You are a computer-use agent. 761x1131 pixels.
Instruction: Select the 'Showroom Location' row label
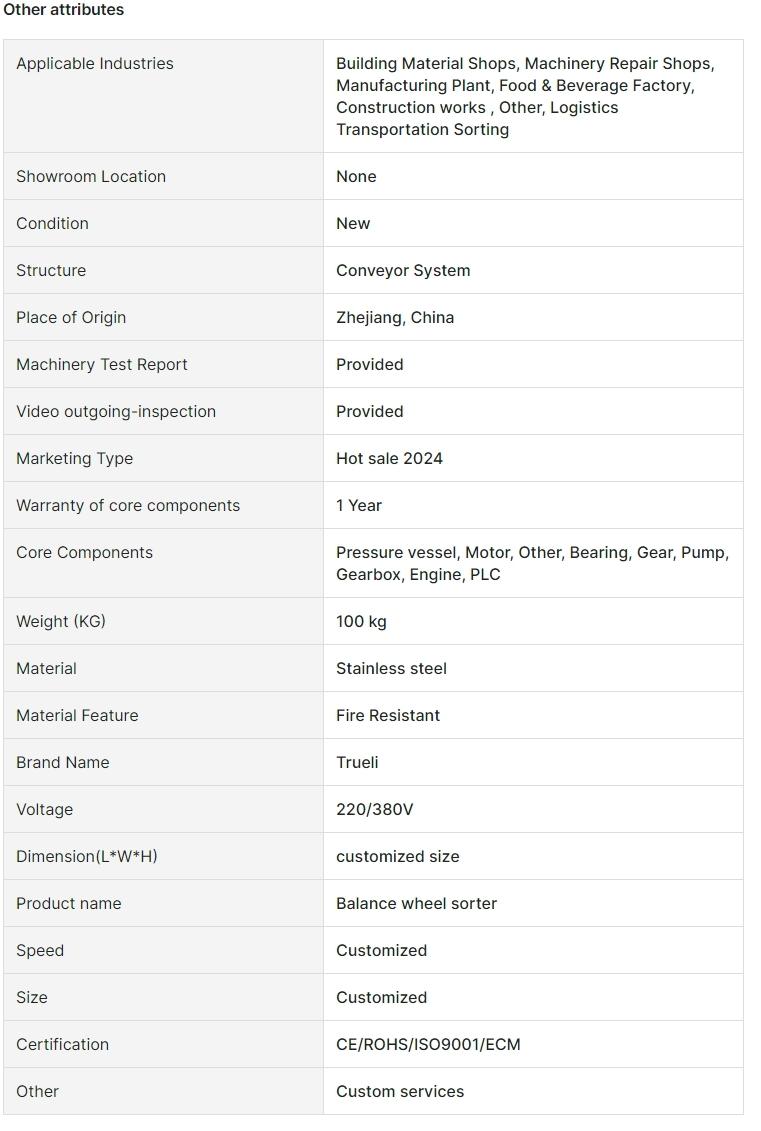[91, 177]
